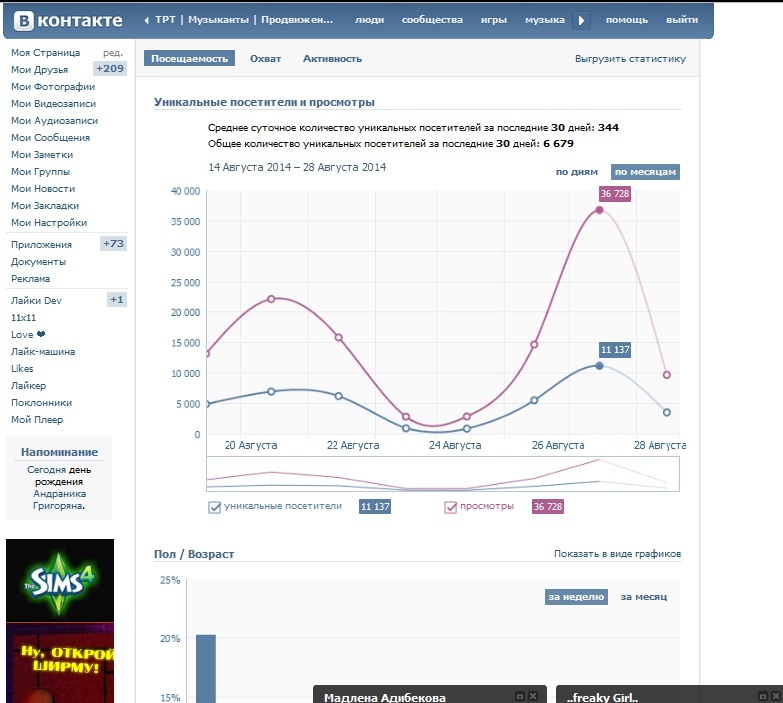Switch to the Охват tab

pyautogui.click(x=265, y=58)
